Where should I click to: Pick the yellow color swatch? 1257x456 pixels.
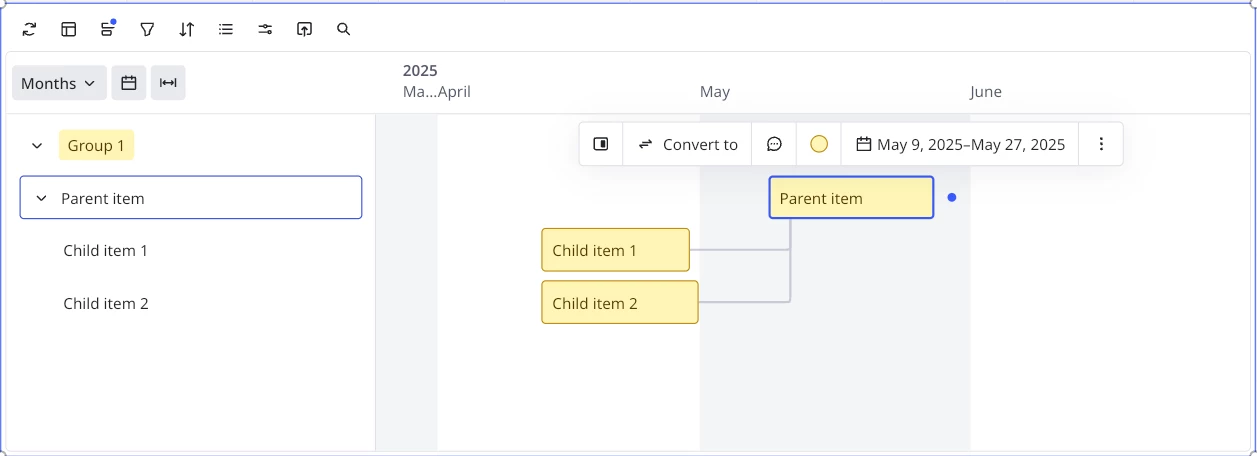point(819,144)
